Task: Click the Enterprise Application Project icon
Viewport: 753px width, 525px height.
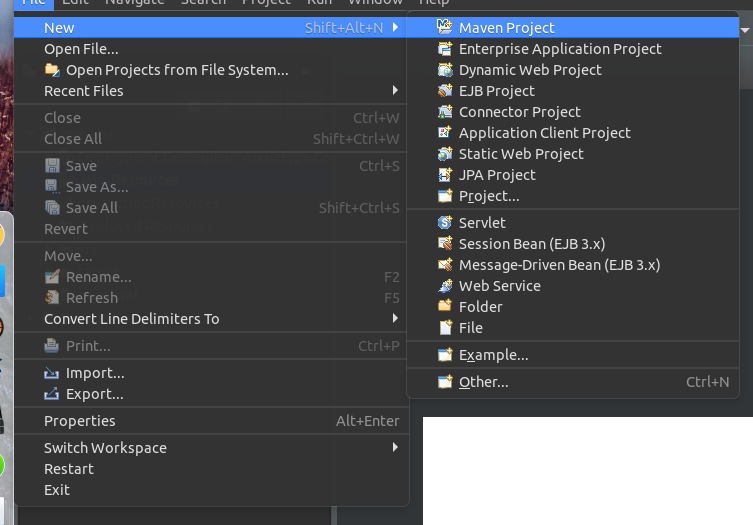Action: 445,49
